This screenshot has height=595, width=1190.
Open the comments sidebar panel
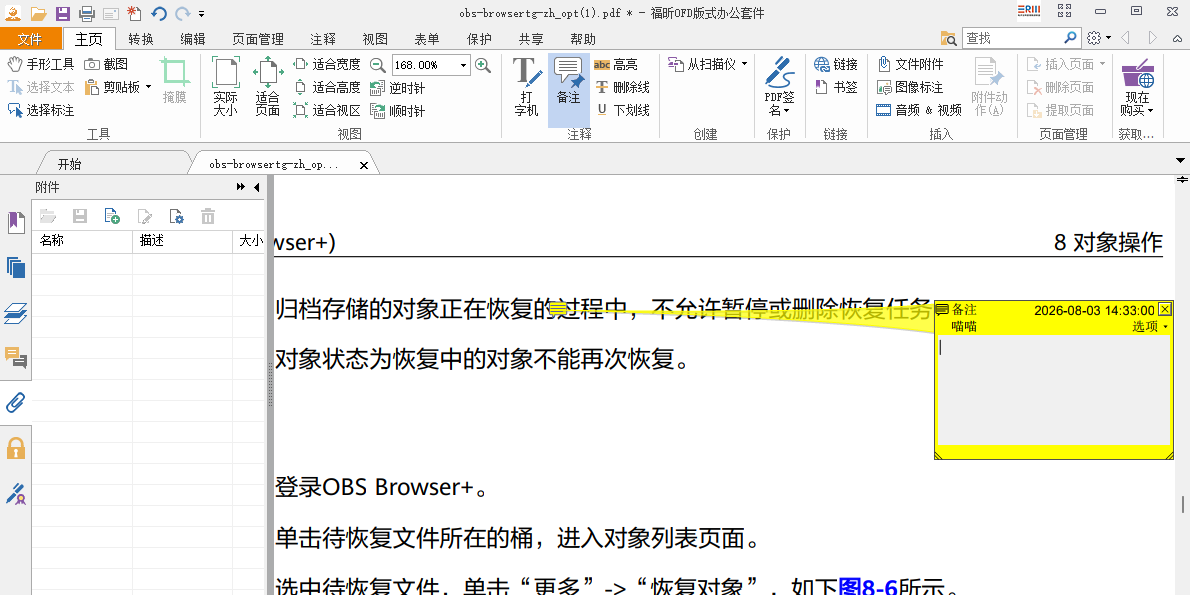pos(16,357)
